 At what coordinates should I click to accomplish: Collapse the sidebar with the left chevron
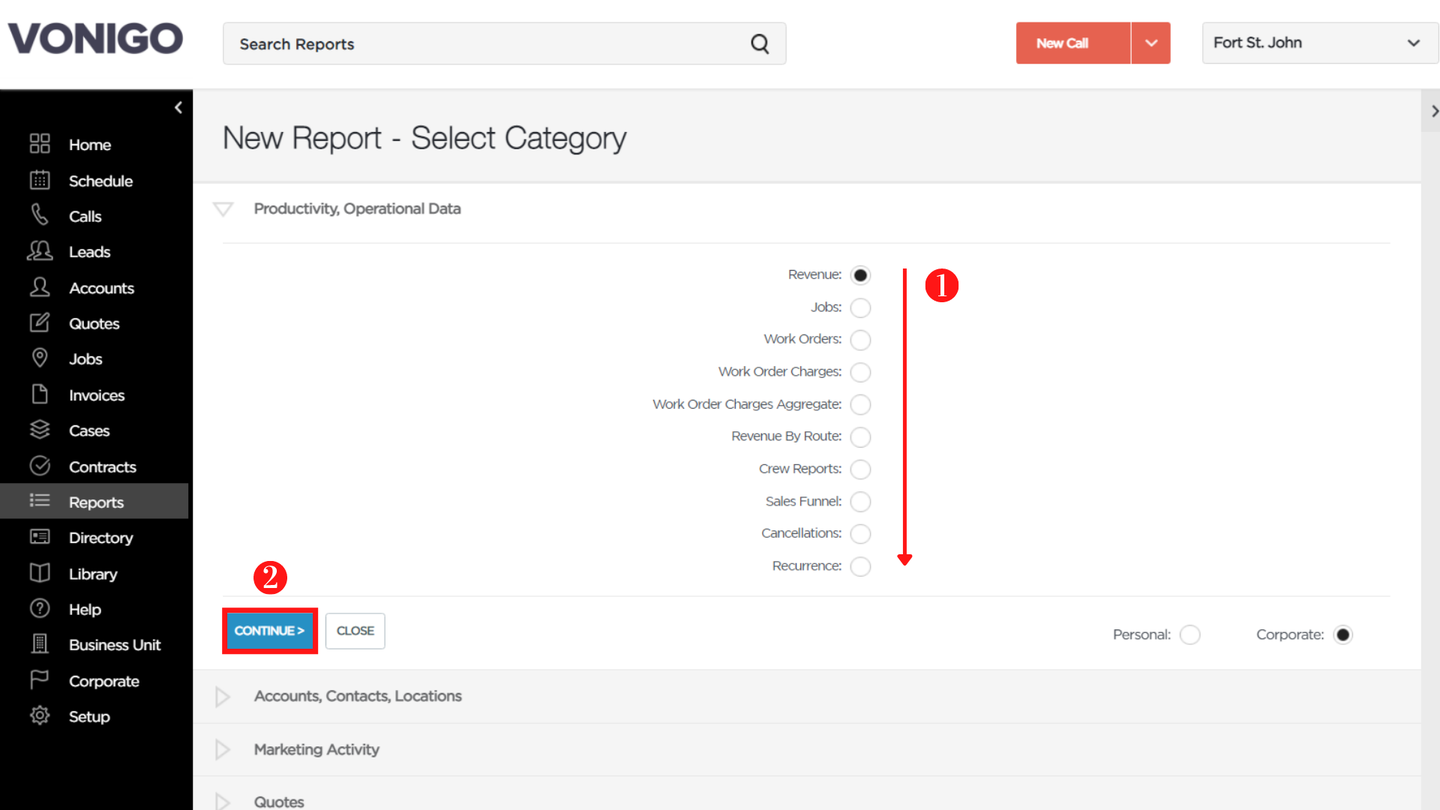click(178, 108)
